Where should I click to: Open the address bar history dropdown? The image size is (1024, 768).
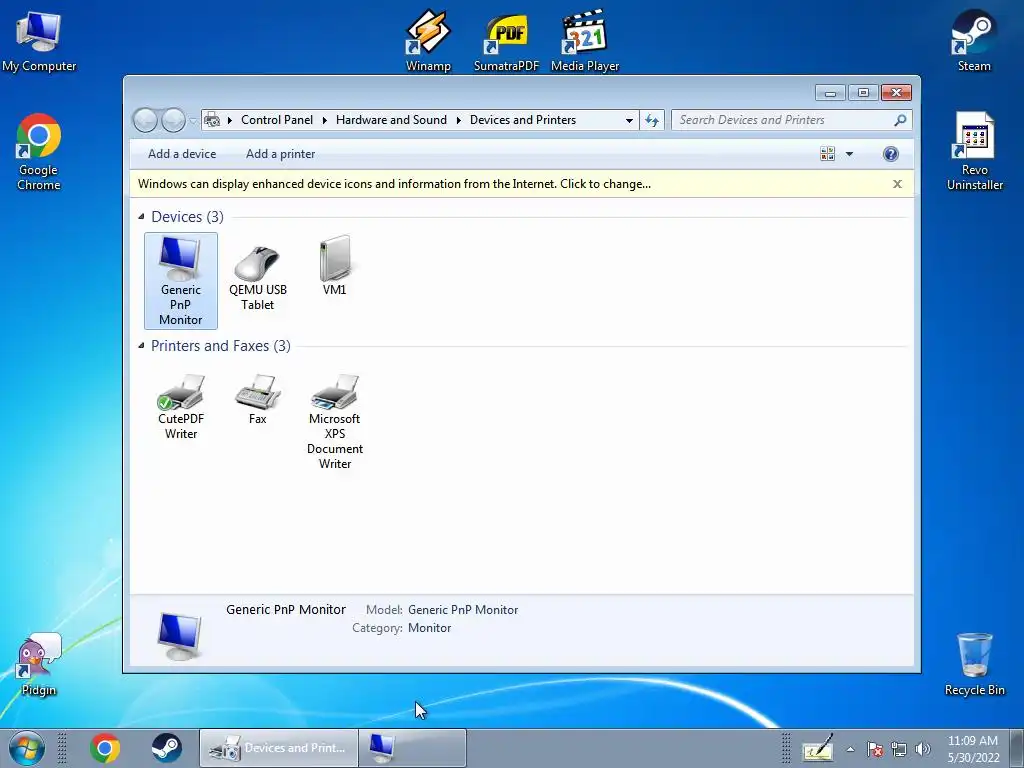[x=629, y=120]
